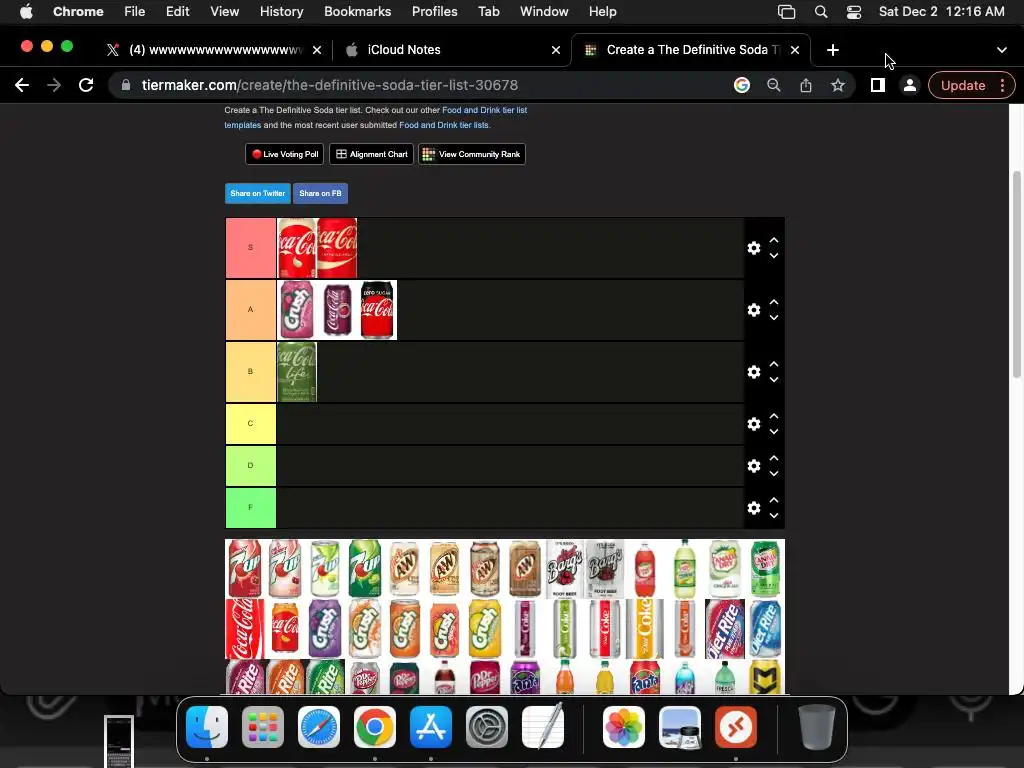Click the zoom magnifier icon in address bar
This screenshot has width=1024, height=768.
click(x=774, y=86)
